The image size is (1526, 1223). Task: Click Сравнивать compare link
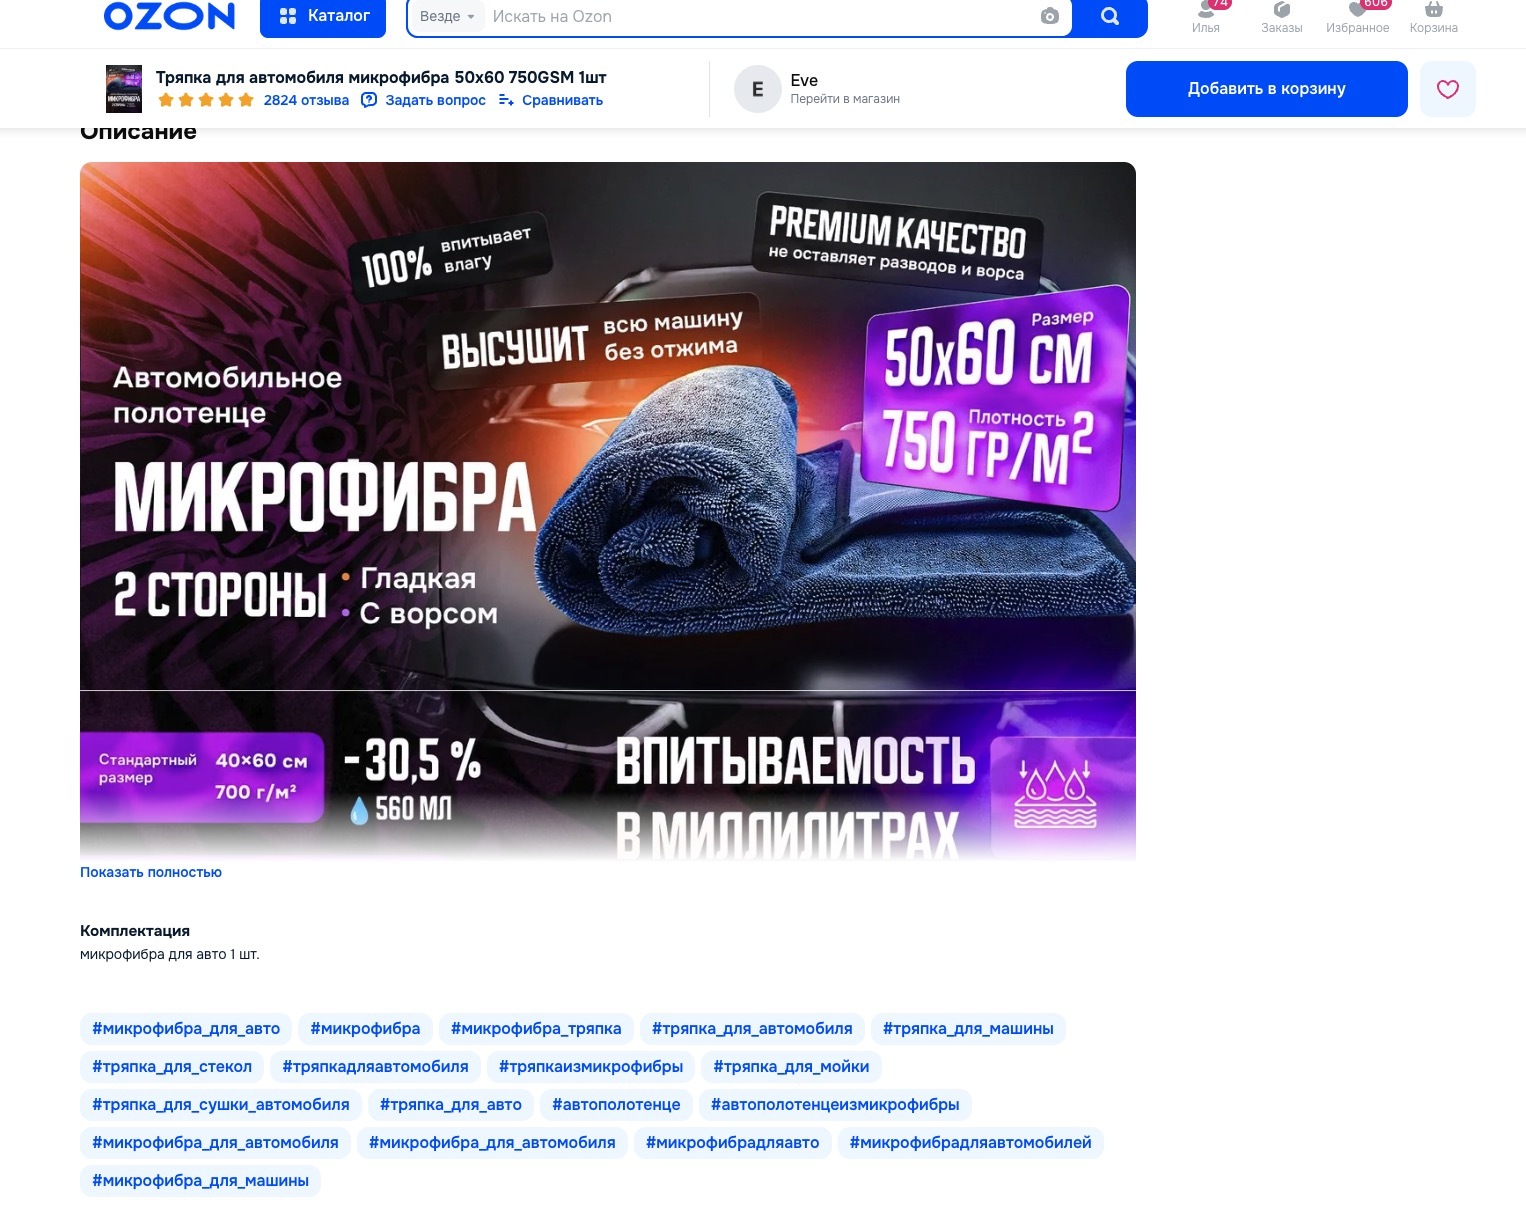551,100
